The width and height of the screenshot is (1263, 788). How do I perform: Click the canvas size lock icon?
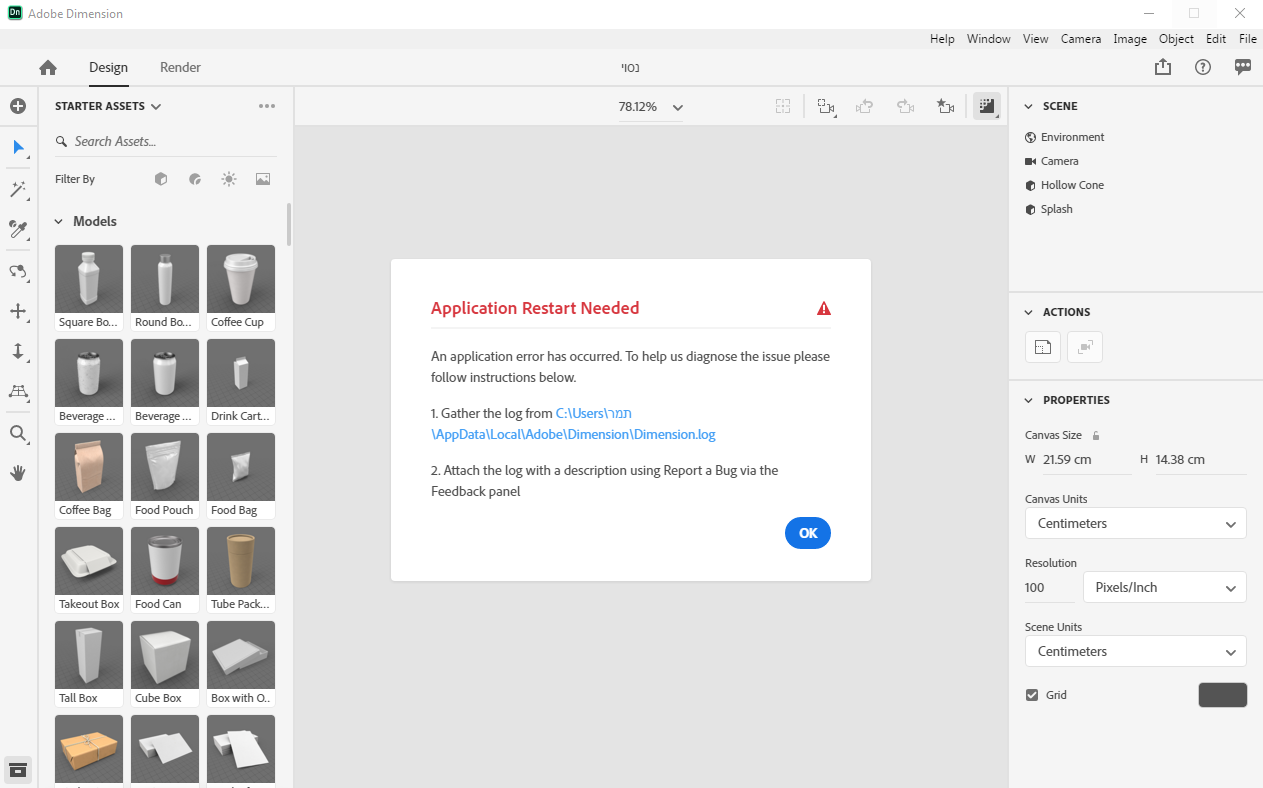1096,436
